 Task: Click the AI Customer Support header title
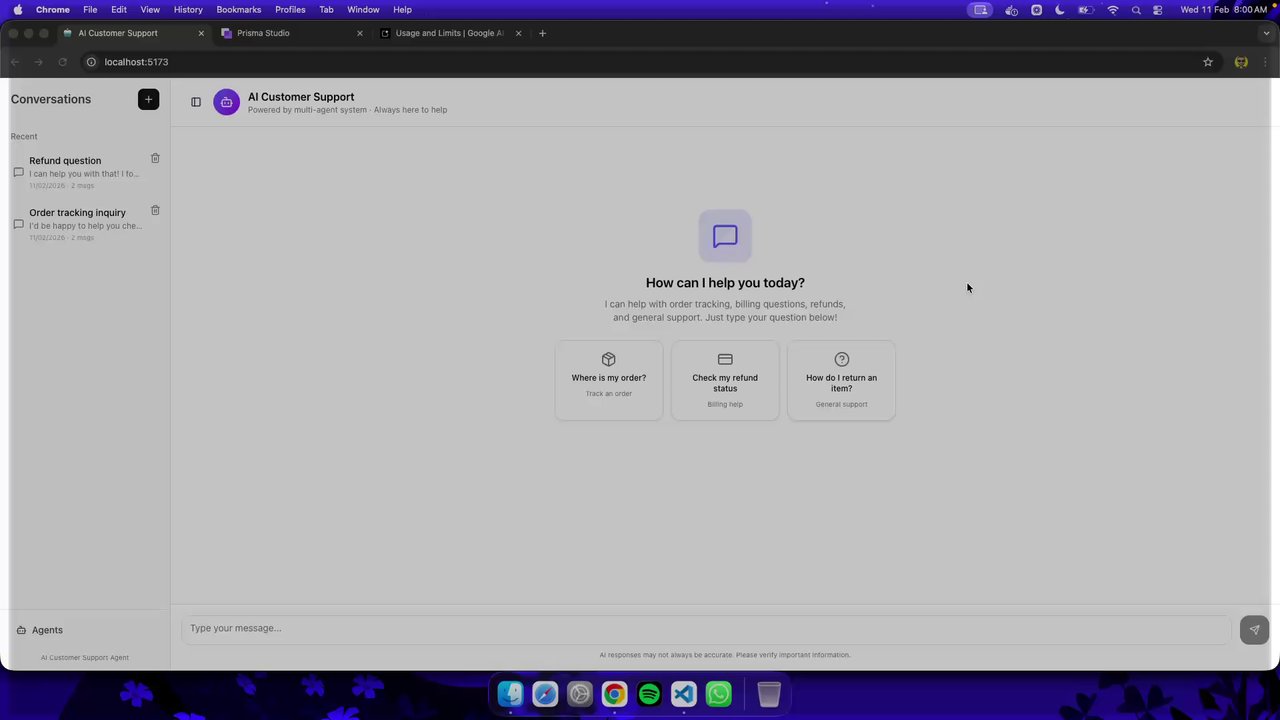(301, 97)
